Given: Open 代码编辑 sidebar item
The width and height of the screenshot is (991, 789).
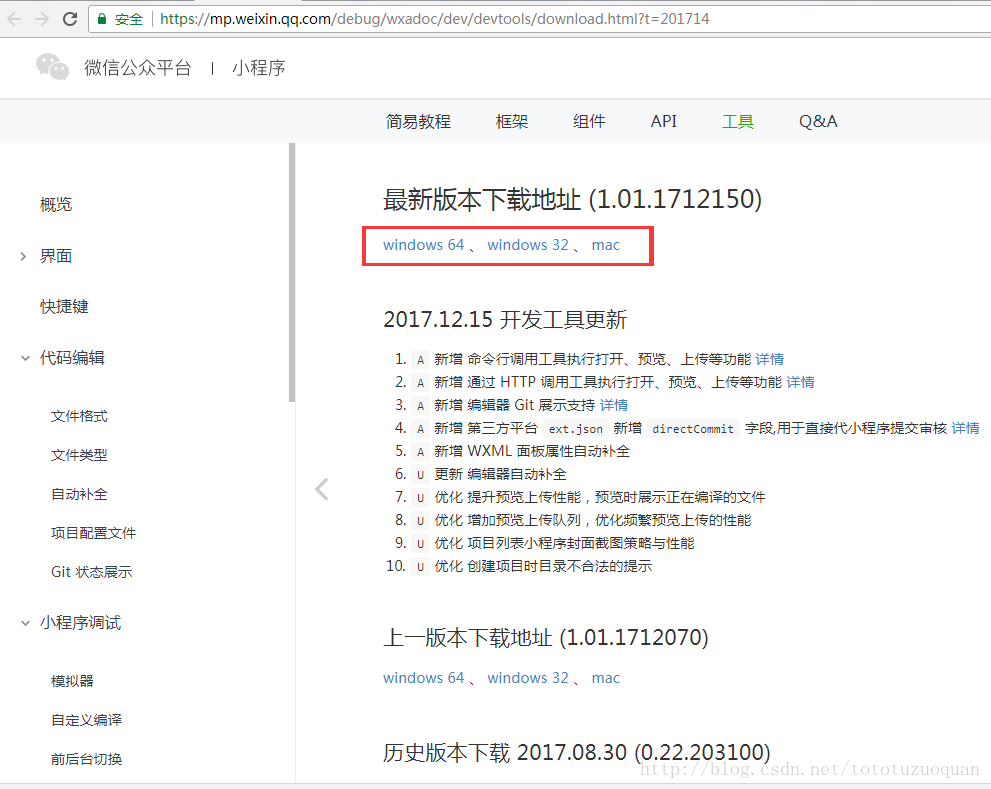Looking at the screenshot, I should [x=72, y=358].
